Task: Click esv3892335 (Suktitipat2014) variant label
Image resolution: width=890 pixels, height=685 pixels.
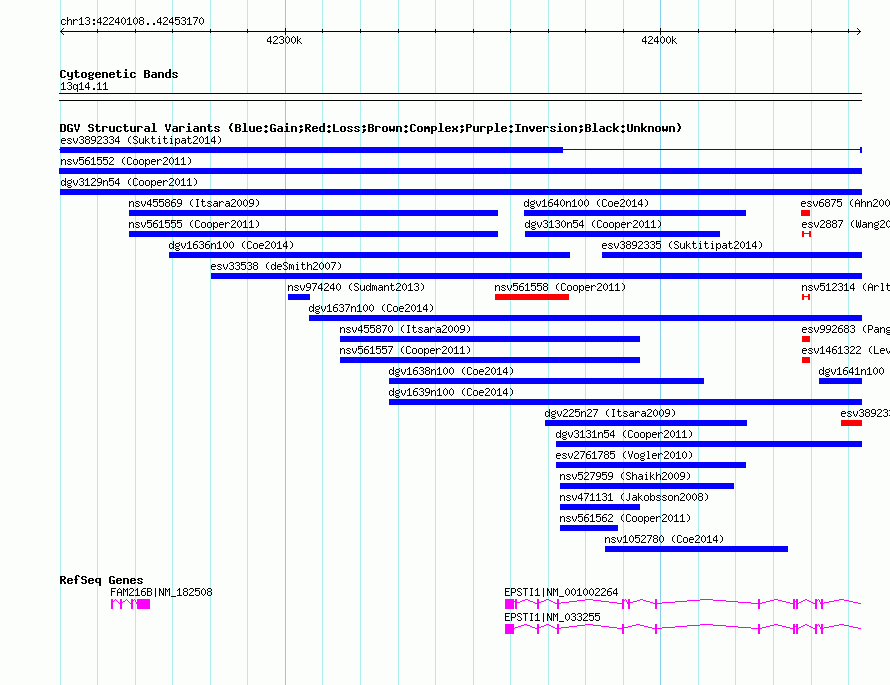Action: [x=682, y=245]
